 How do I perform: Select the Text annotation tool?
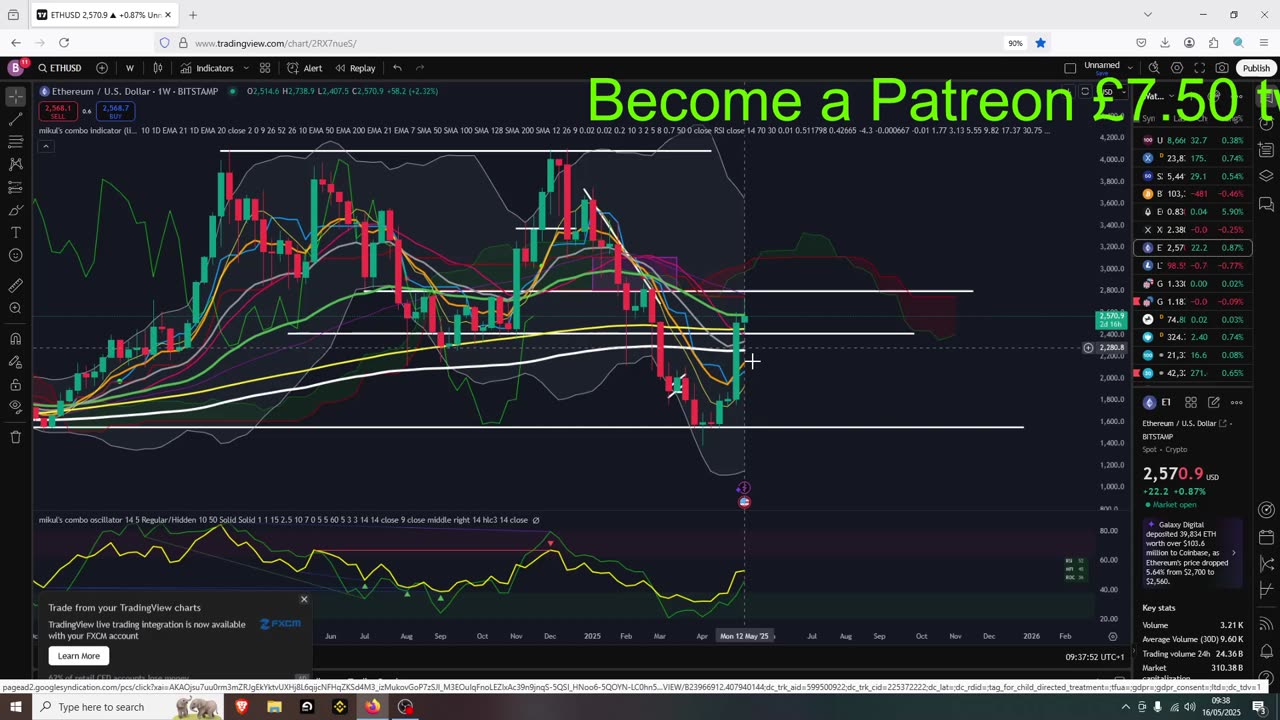[x=15, y=232]
